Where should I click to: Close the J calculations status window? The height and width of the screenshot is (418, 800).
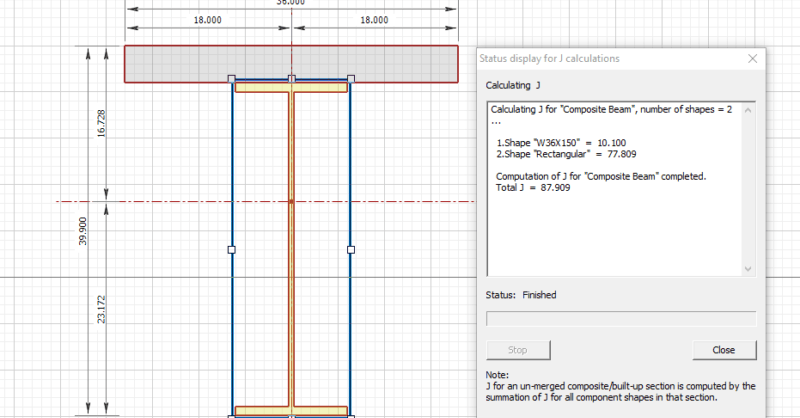tap(752, 59)
